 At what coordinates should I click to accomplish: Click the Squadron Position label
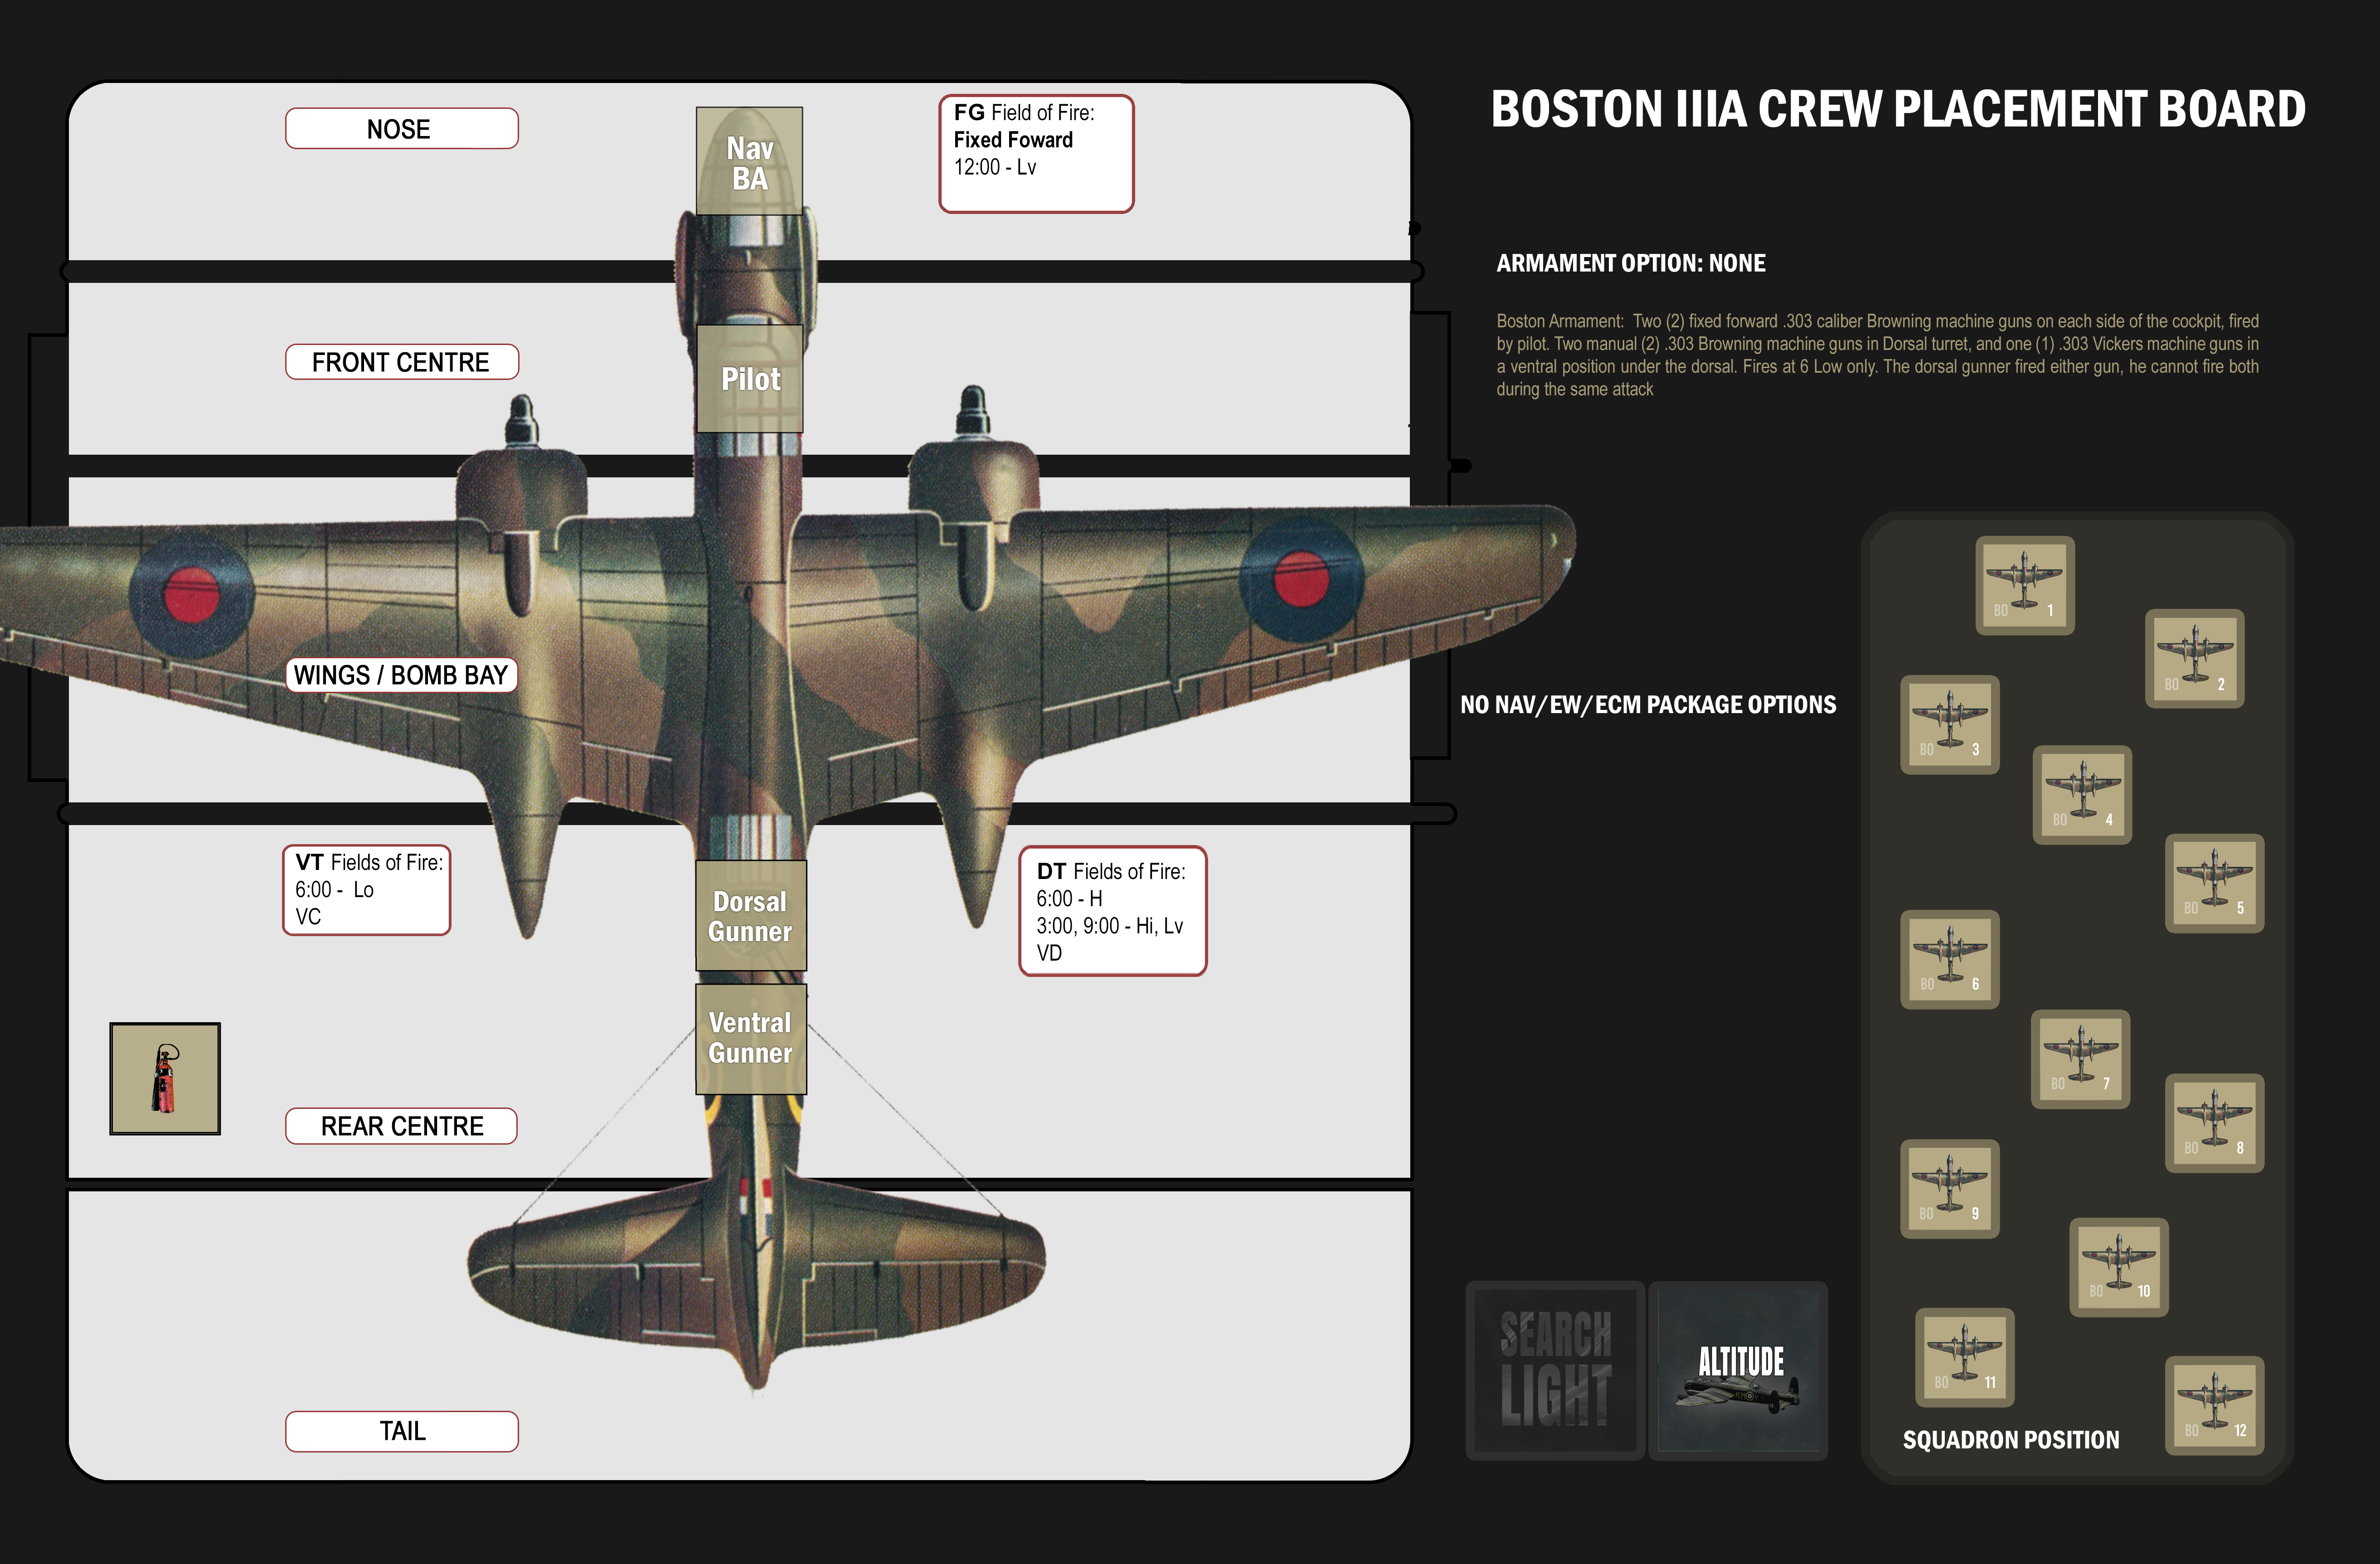click(2011, 1440)
